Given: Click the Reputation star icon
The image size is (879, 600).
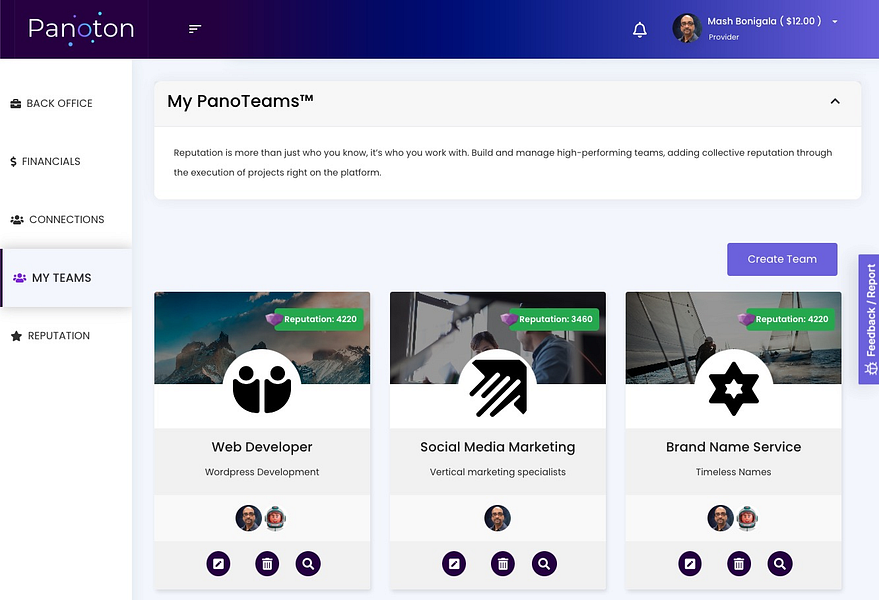Looking at the screenshot, I should click(16, 336).
